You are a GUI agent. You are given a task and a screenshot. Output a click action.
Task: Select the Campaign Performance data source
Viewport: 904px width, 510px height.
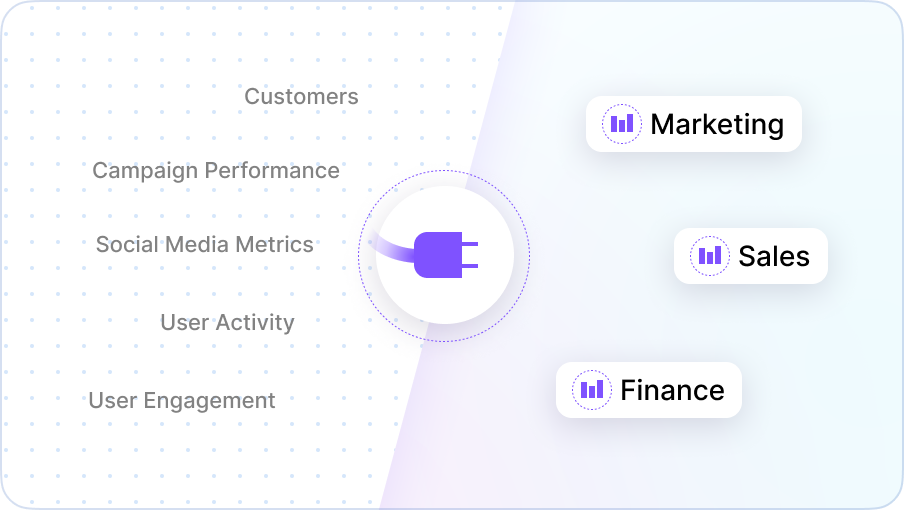click(216, 171)
